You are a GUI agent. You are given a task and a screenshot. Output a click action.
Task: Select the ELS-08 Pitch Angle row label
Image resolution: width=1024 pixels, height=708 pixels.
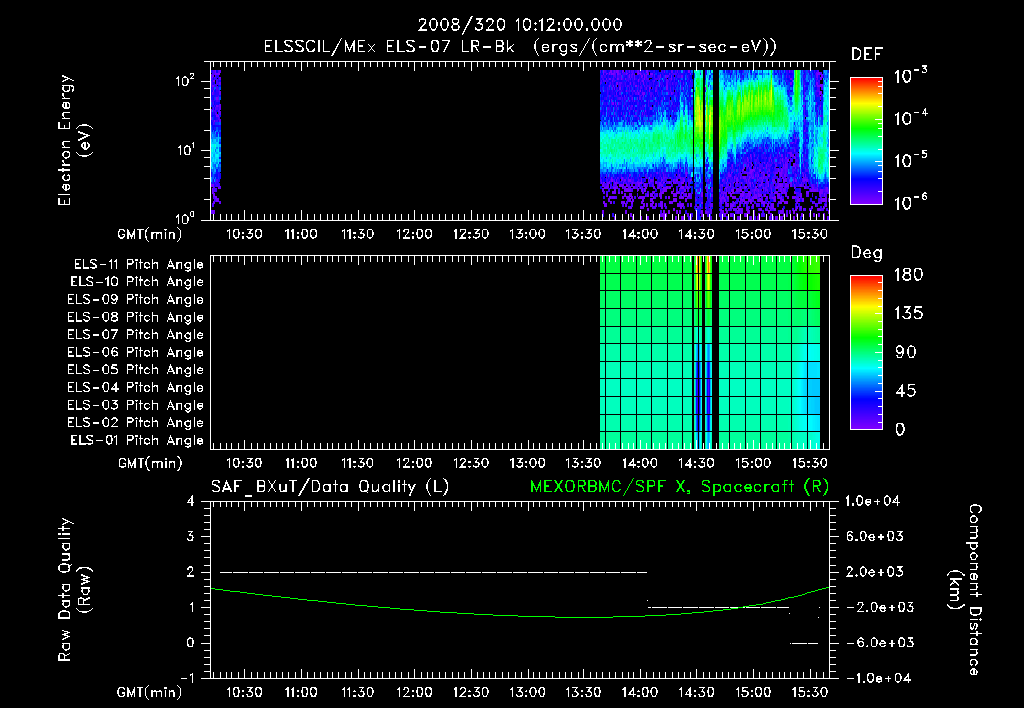click(135, 317)
